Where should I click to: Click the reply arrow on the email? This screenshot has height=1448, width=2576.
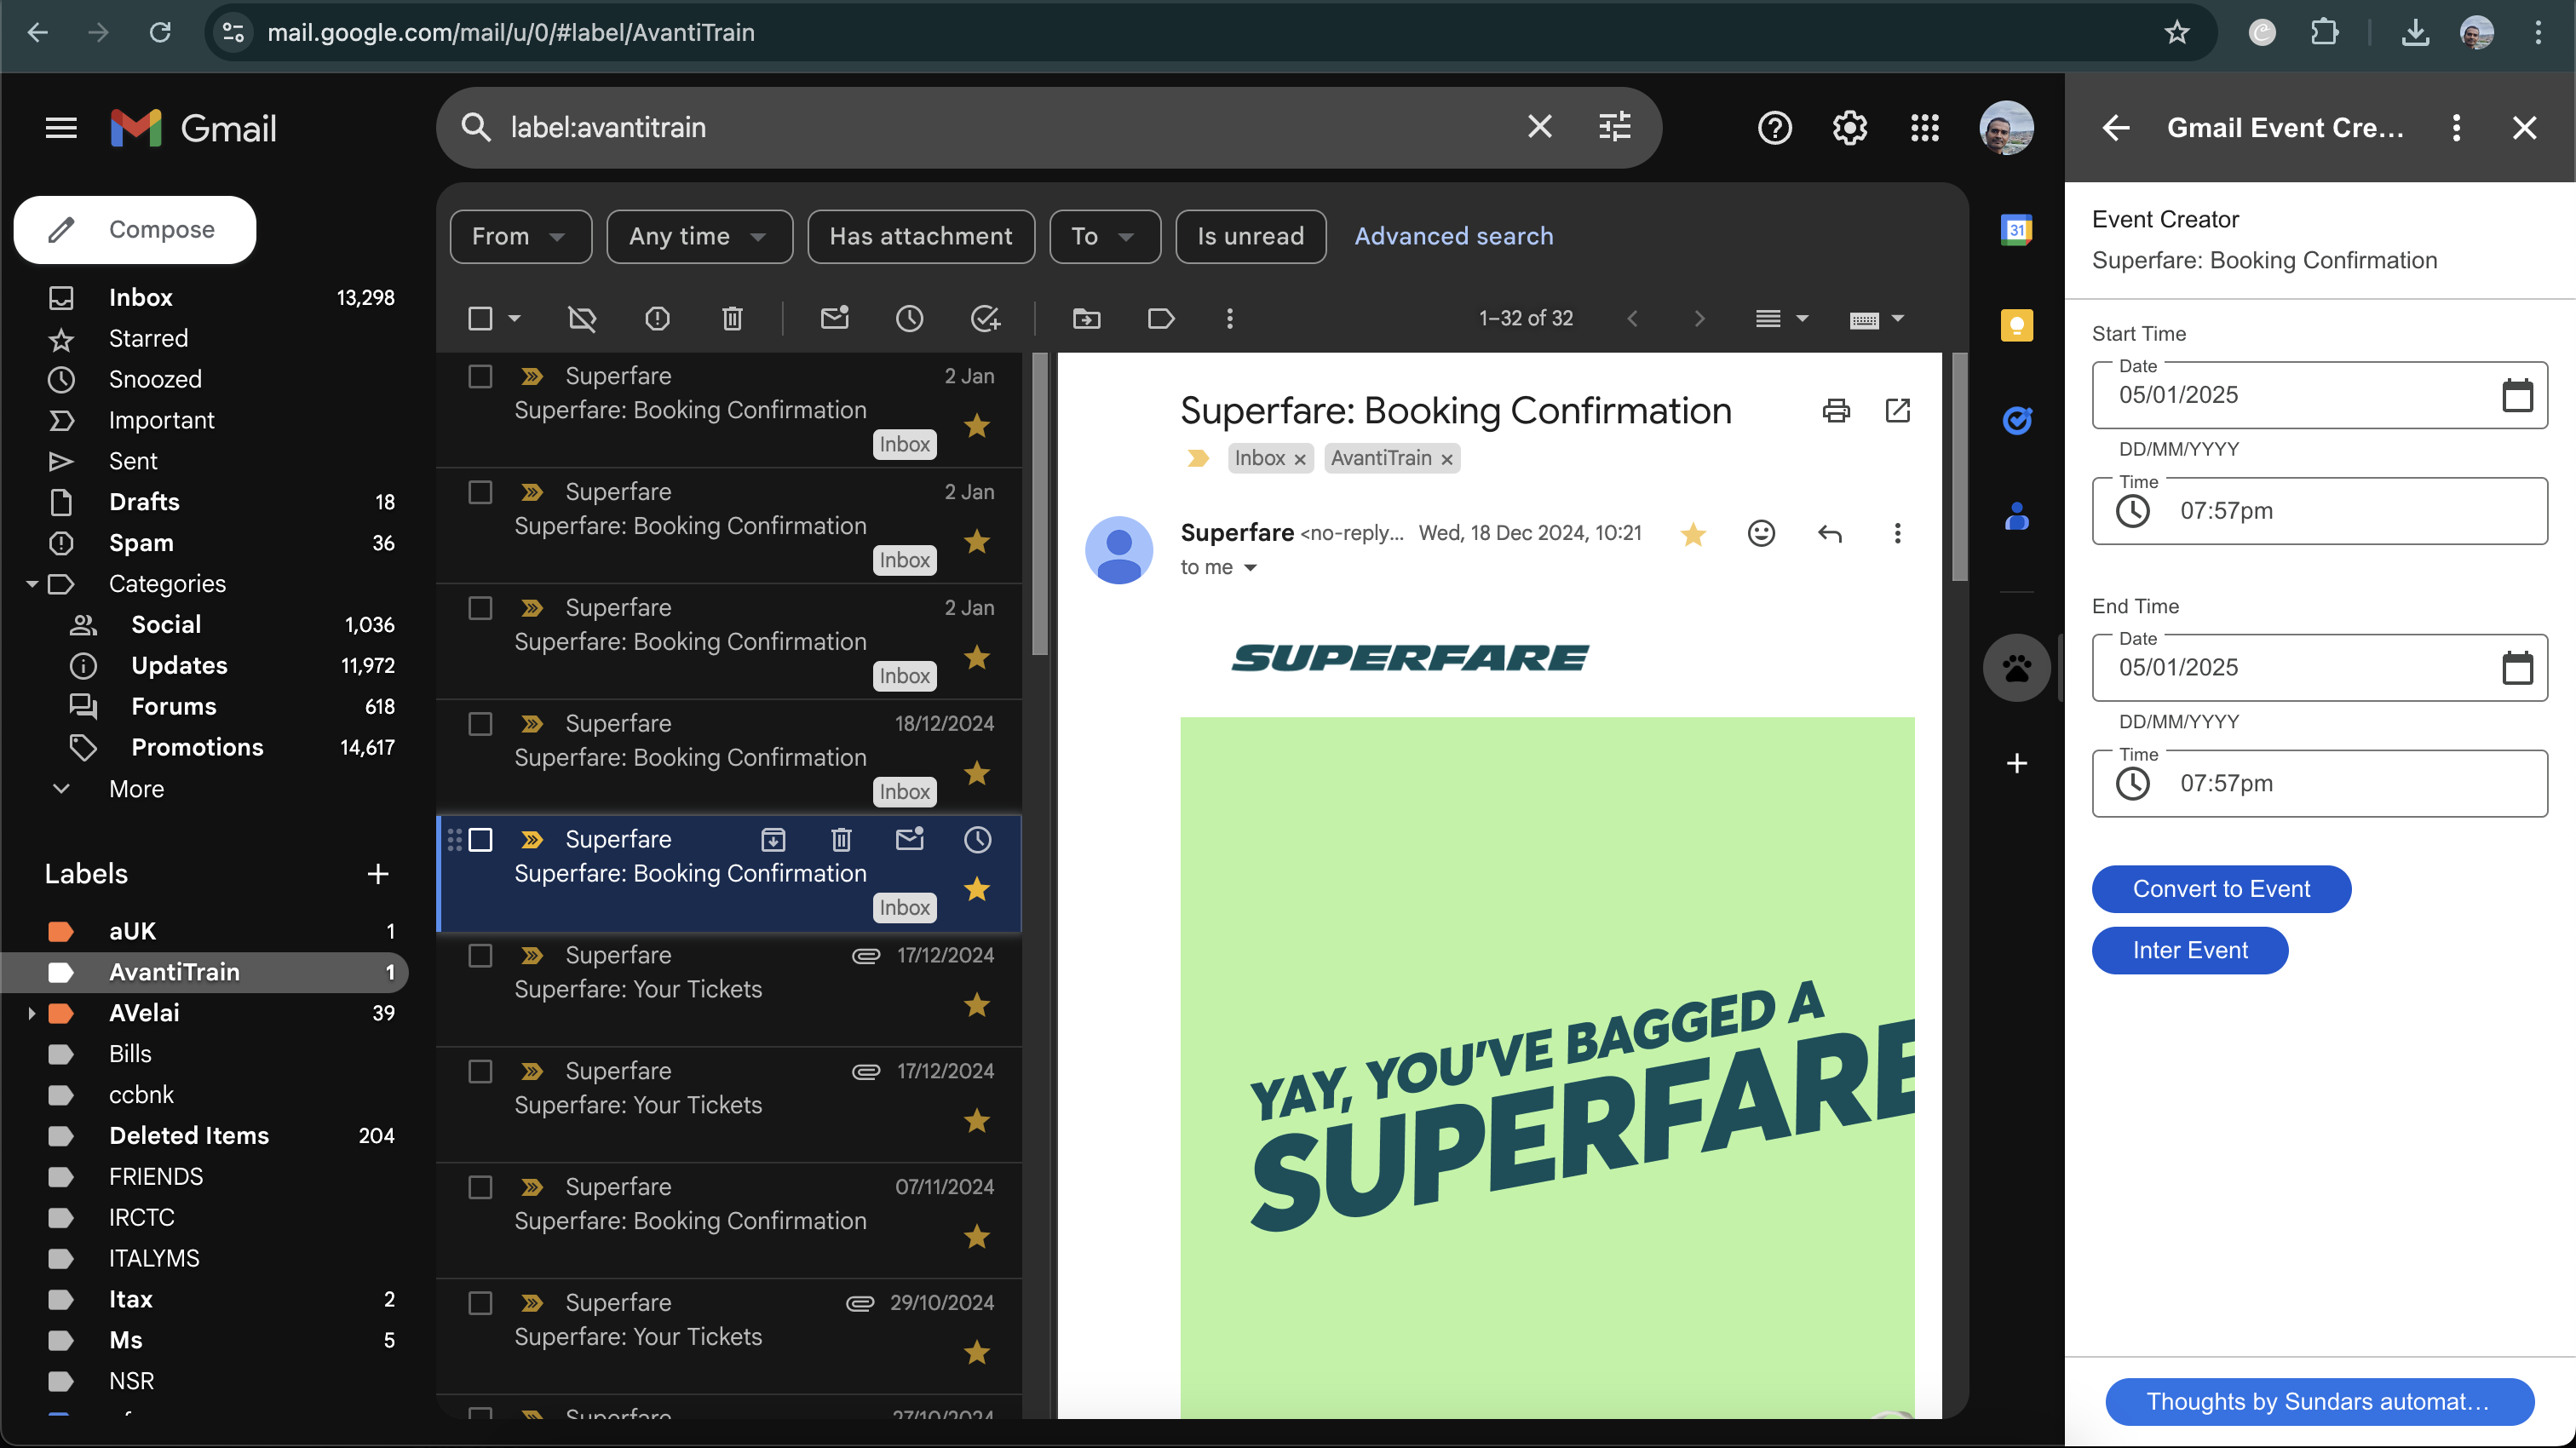[1829, 533]
